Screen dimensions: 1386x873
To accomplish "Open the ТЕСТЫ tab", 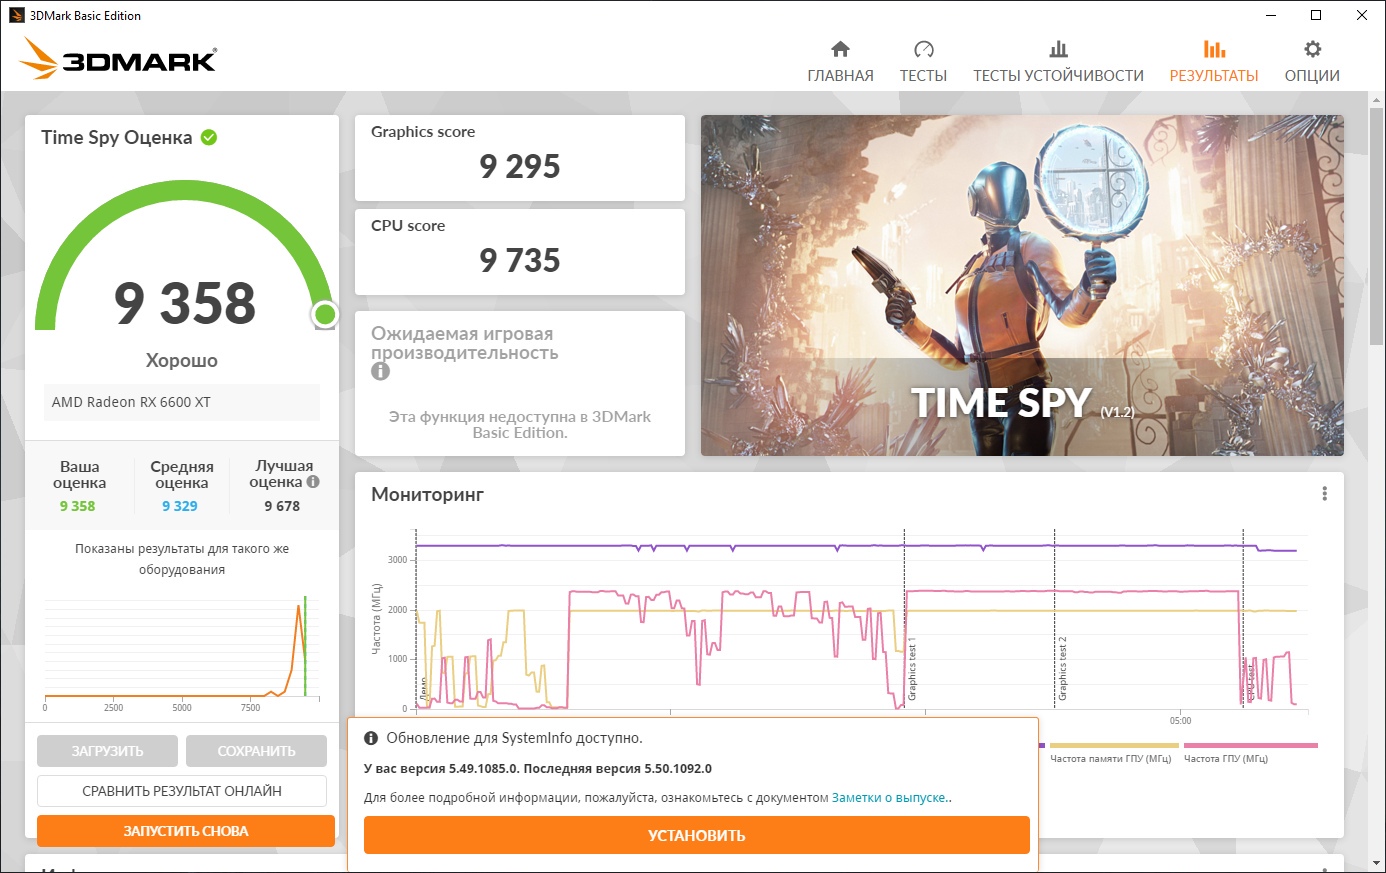I will point(923,62).
